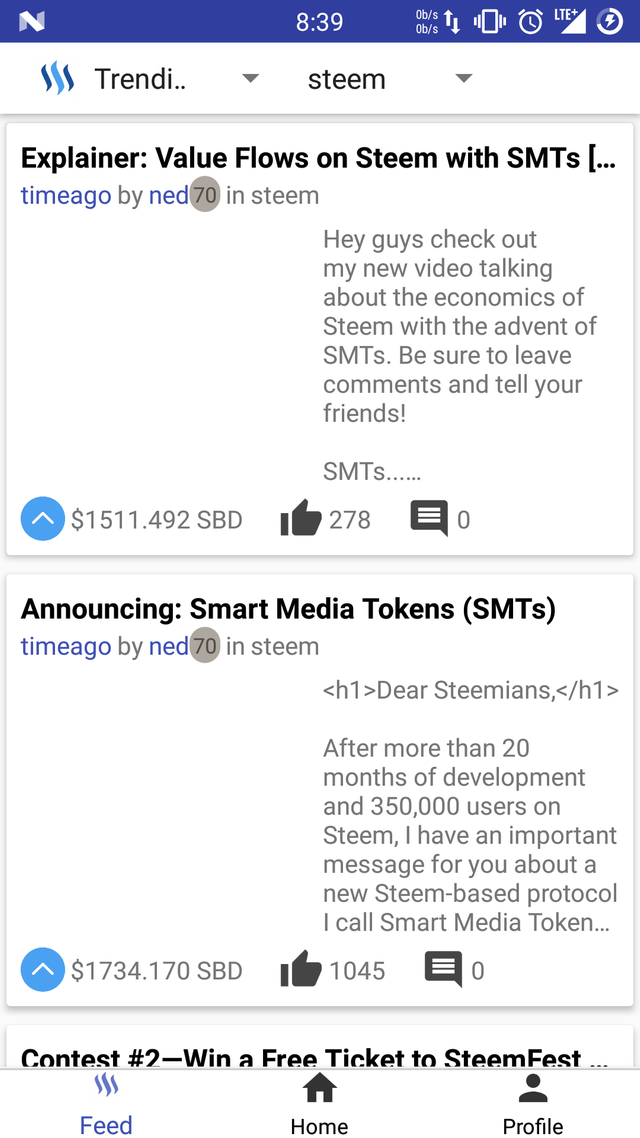This screenshot has width=640, height=1138.
Task: Expand the steem tag dropdown
Action: point(463,78)
